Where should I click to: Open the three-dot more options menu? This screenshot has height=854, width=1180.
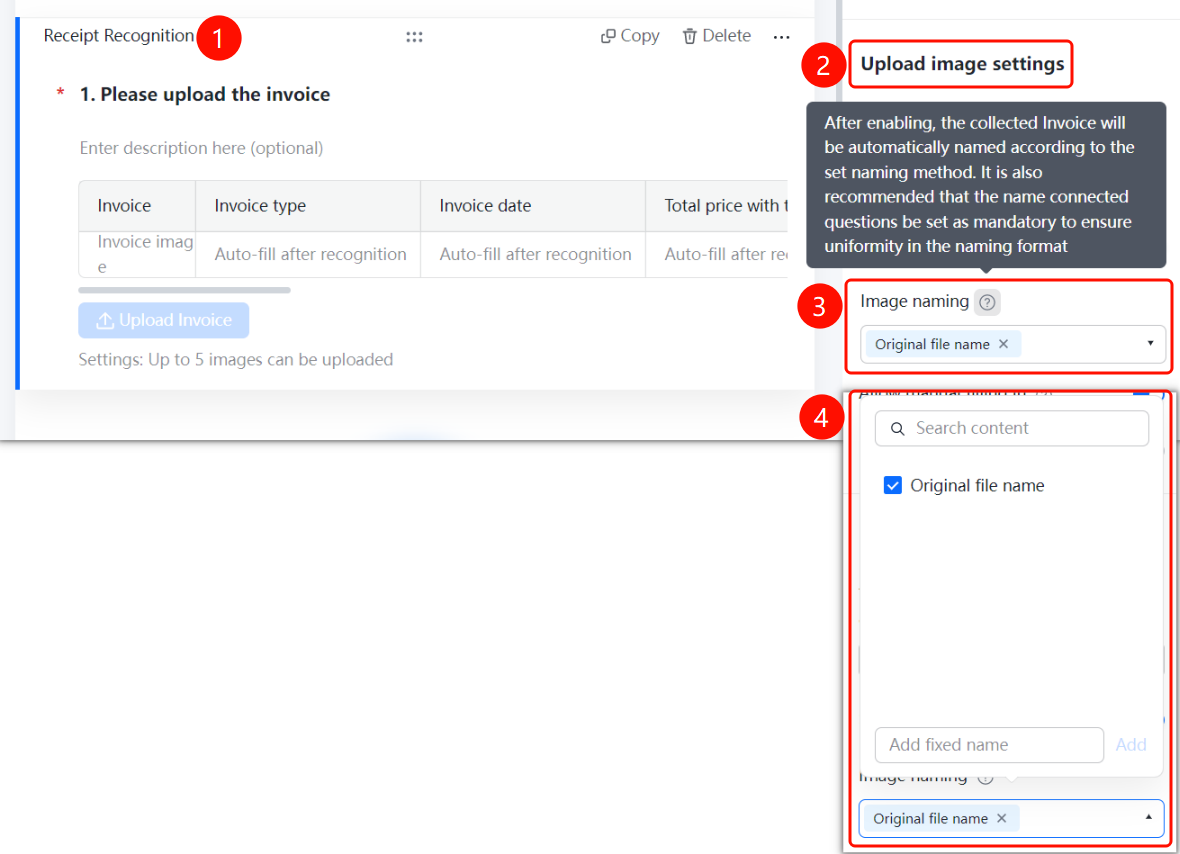(x=781, y=36)
